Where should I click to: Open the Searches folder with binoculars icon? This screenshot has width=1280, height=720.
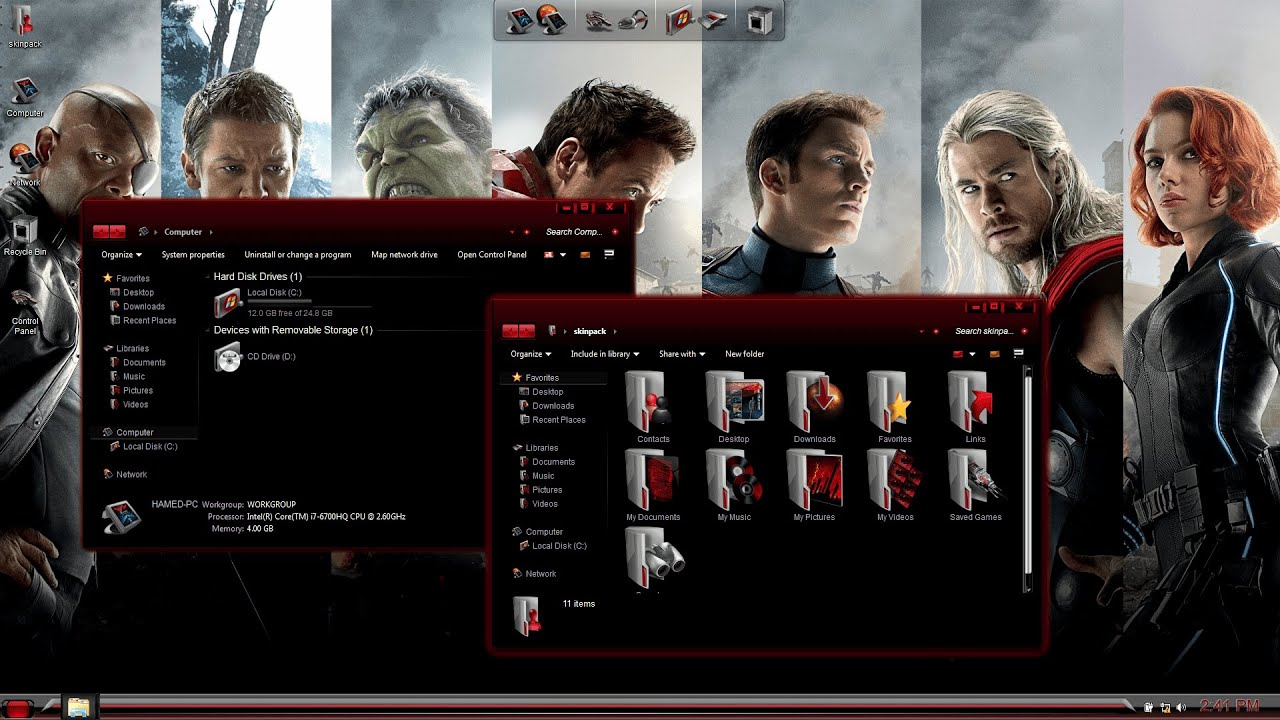point(655,560)
